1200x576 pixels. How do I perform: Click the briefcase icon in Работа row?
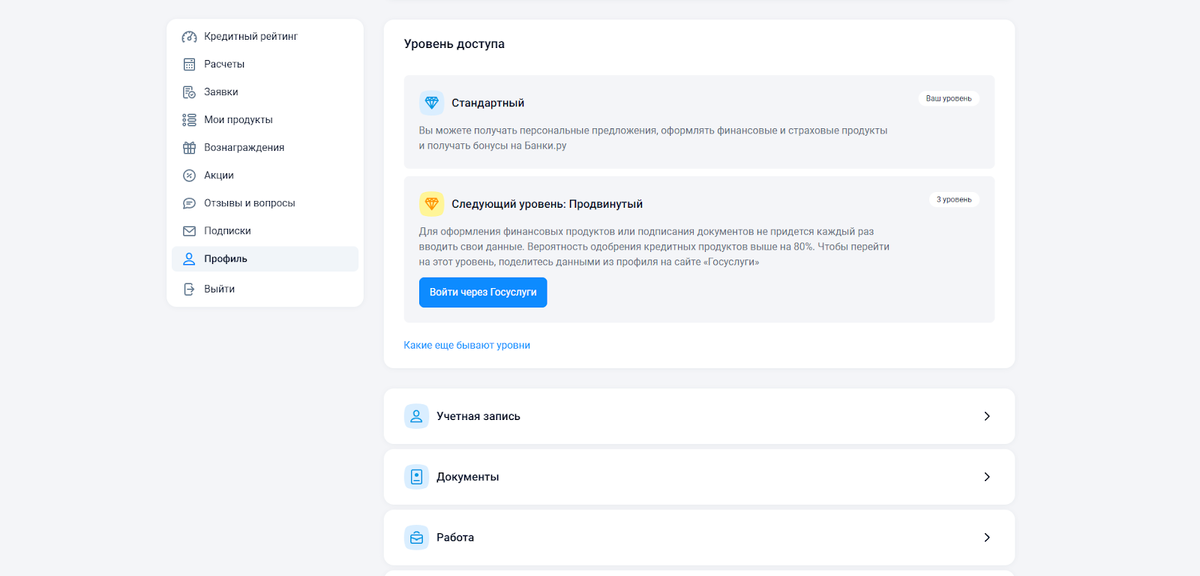[x=416, y=538]
